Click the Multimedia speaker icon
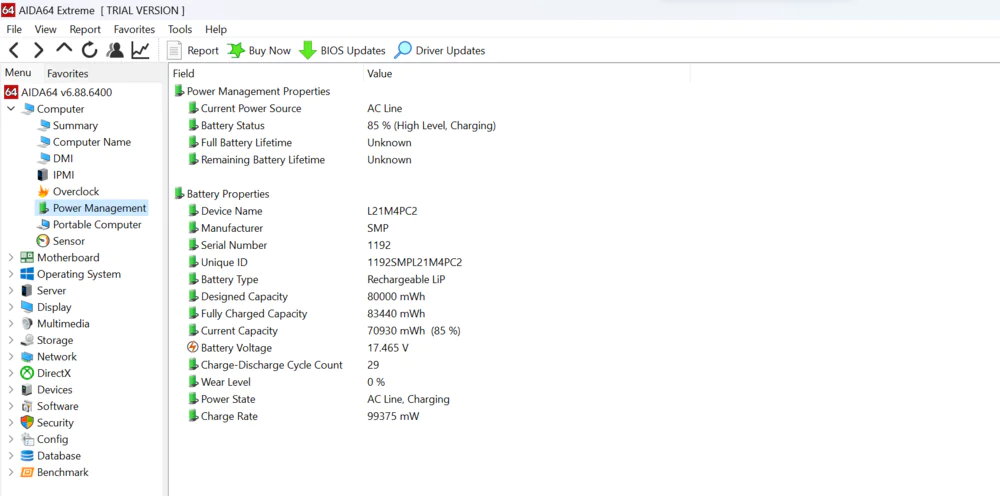Screen dimensions: 1000x496 click(x=27, y=324)
